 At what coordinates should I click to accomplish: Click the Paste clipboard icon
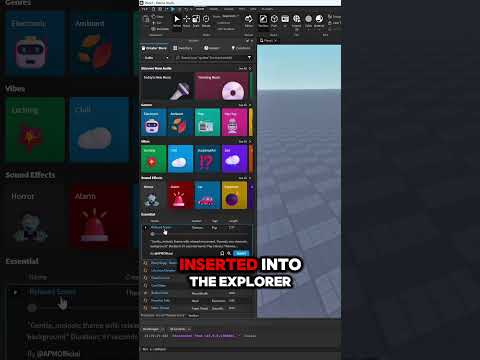pyautogui.click(x=146, y=19)
